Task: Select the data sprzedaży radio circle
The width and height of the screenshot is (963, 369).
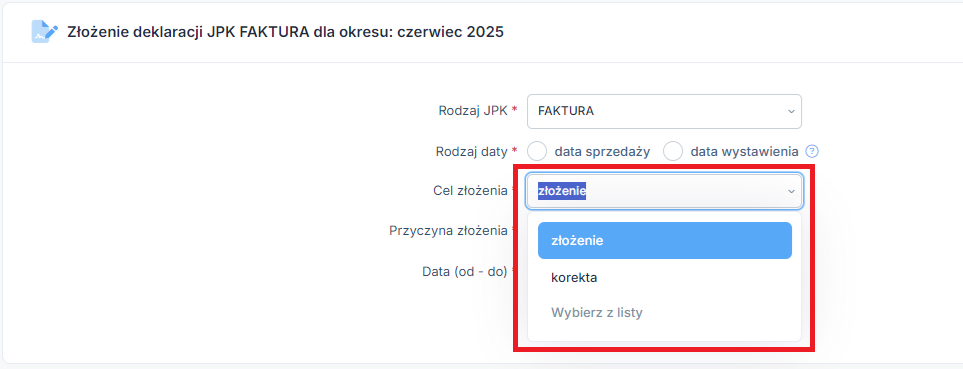Action: click(537, 151)
